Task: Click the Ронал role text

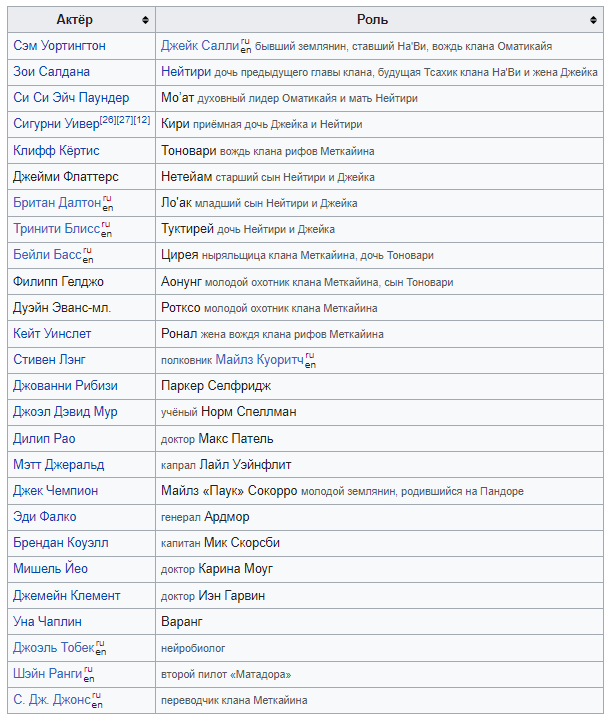Action: tap(179, 334)
